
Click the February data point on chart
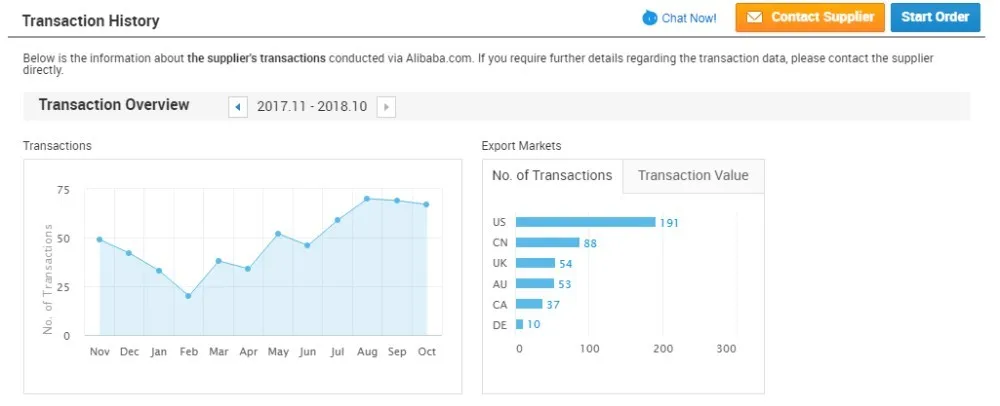[x=188, y=296]
